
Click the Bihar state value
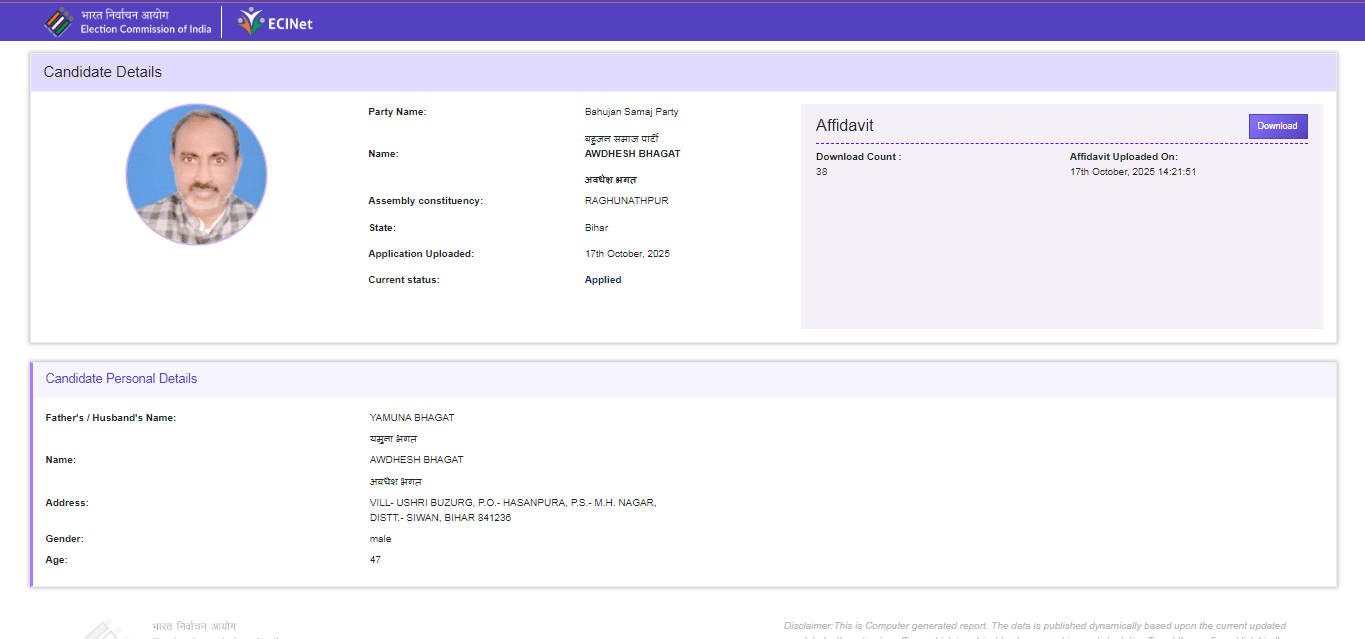[x=596, y=228]
